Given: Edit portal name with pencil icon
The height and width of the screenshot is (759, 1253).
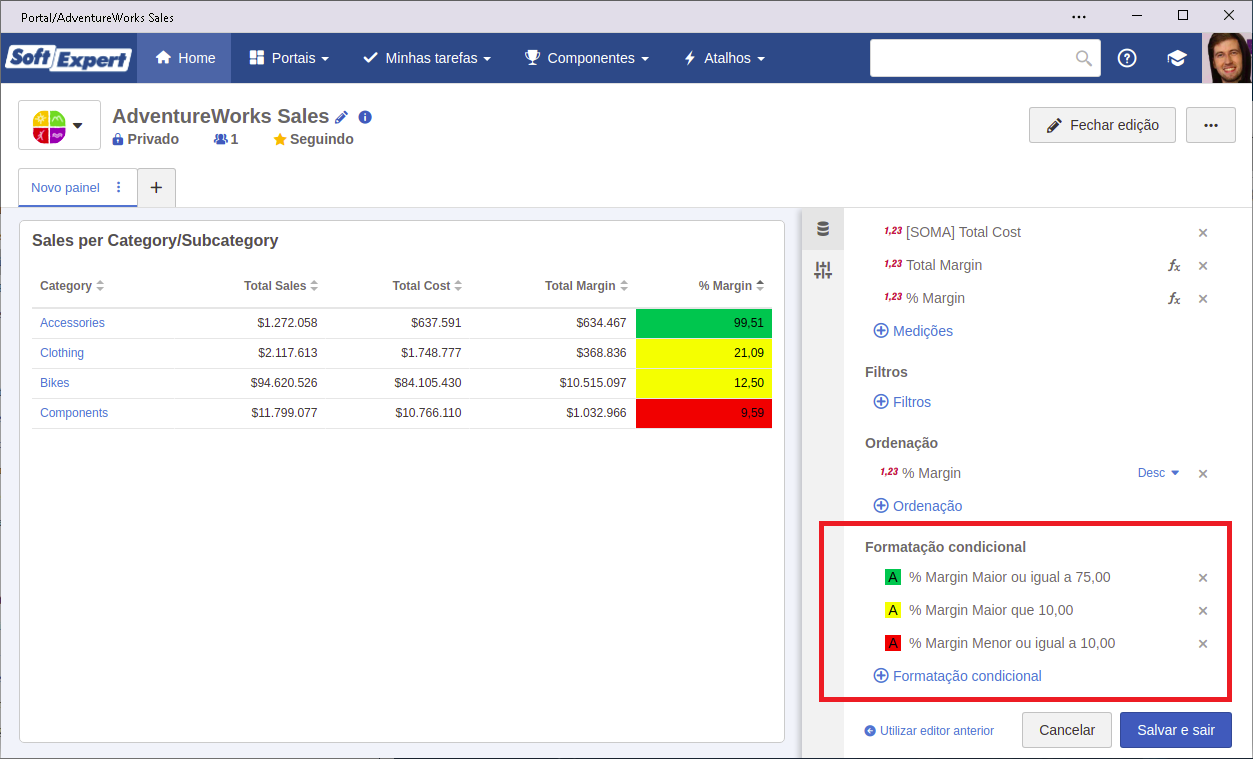Looking at the screenshot, I should pos(342,117).
